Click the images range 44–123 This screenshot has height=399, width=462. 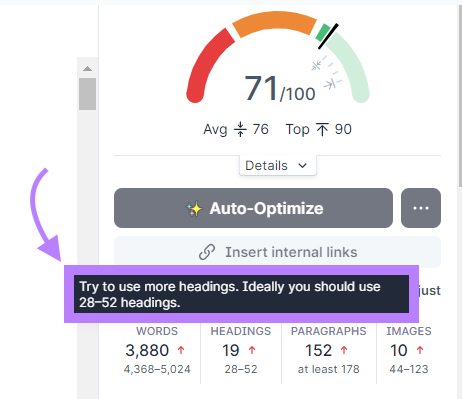tap(409, 369)
